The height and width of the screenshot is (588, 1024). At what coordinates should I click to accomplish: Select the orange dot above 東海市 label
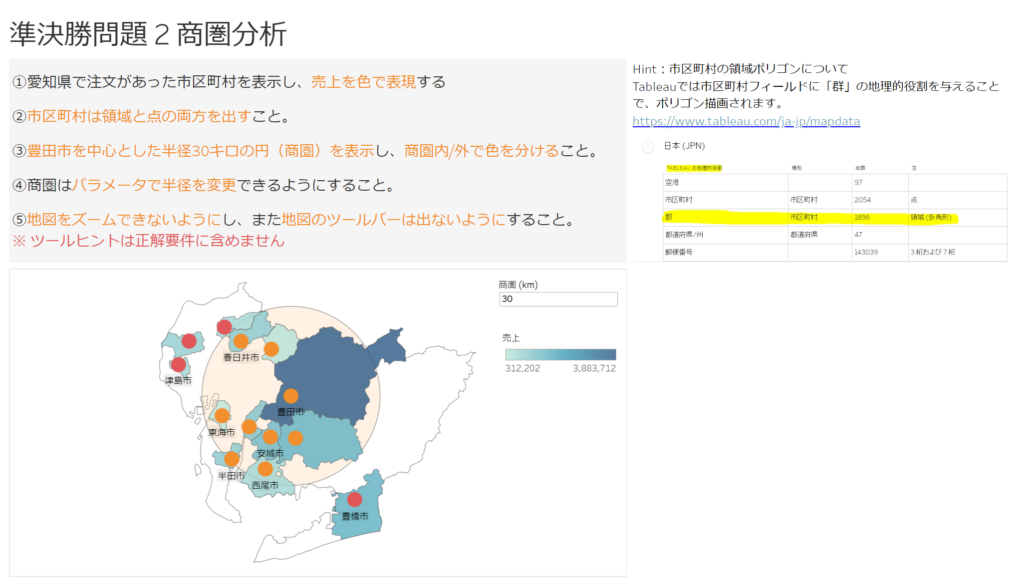click(221, 416)
